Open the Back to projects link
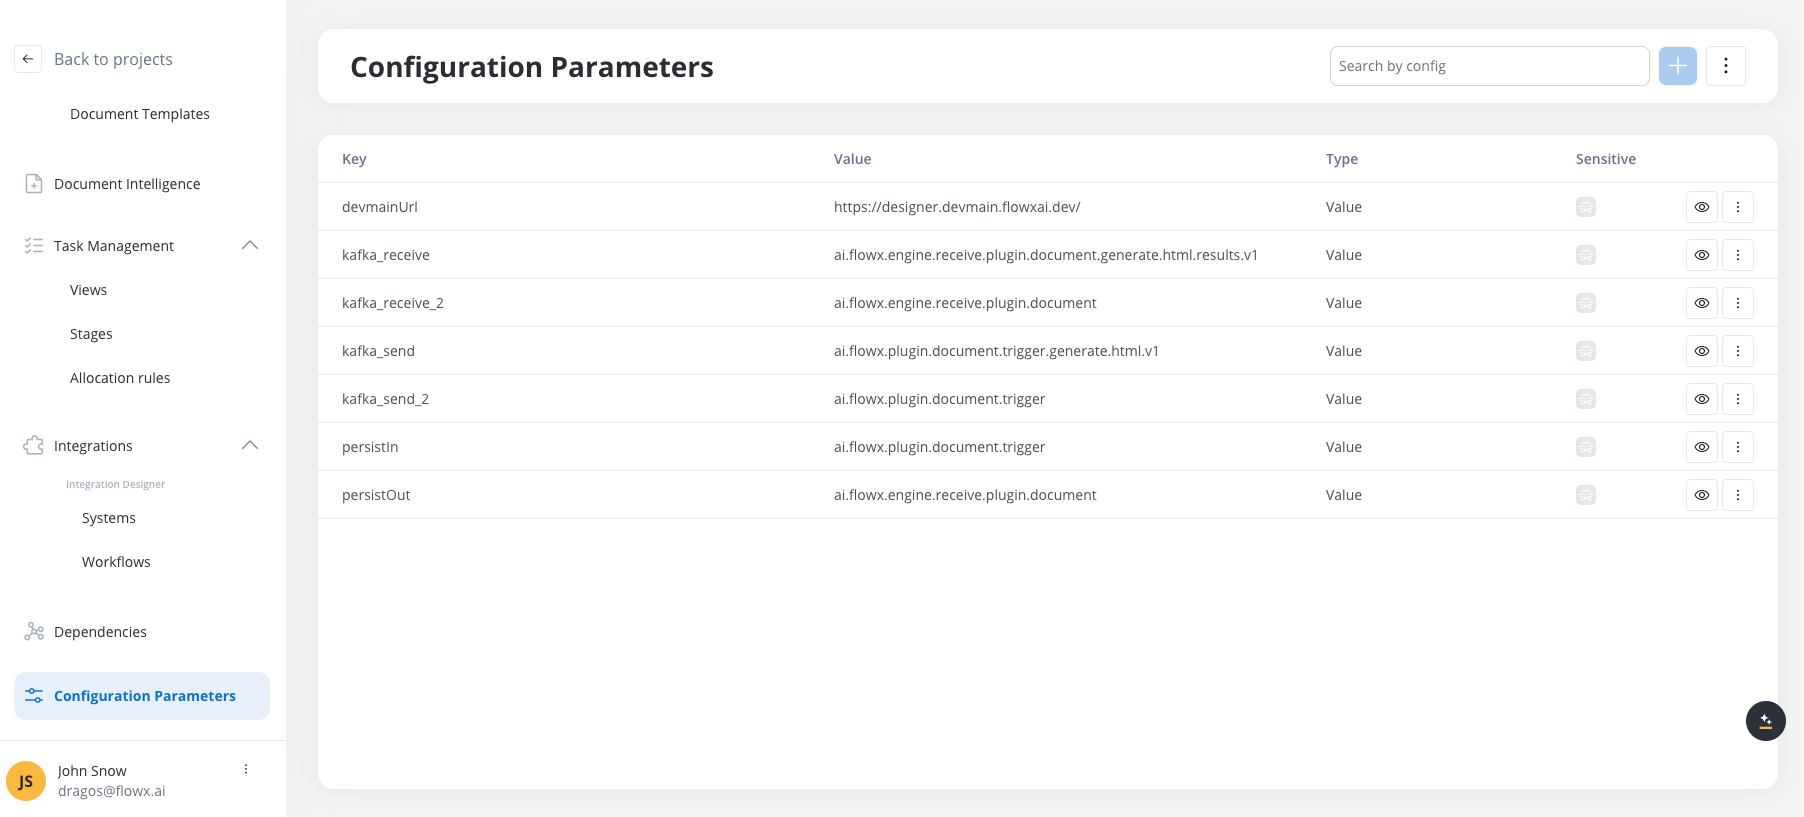This screenshot has height=817, width=1804. 113,59
